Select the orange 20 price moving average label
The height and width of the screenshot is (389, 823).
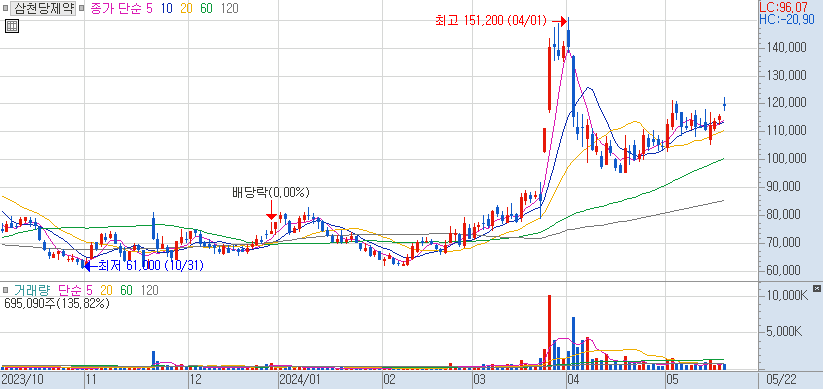[187, 9]
